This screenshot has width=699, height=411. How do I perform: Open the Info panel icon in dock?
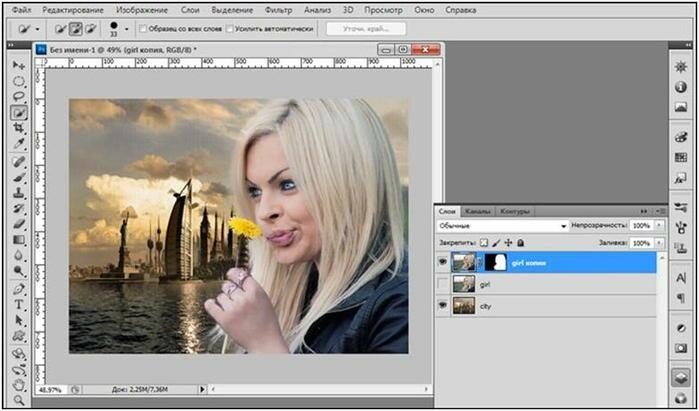tap(681, 87)
